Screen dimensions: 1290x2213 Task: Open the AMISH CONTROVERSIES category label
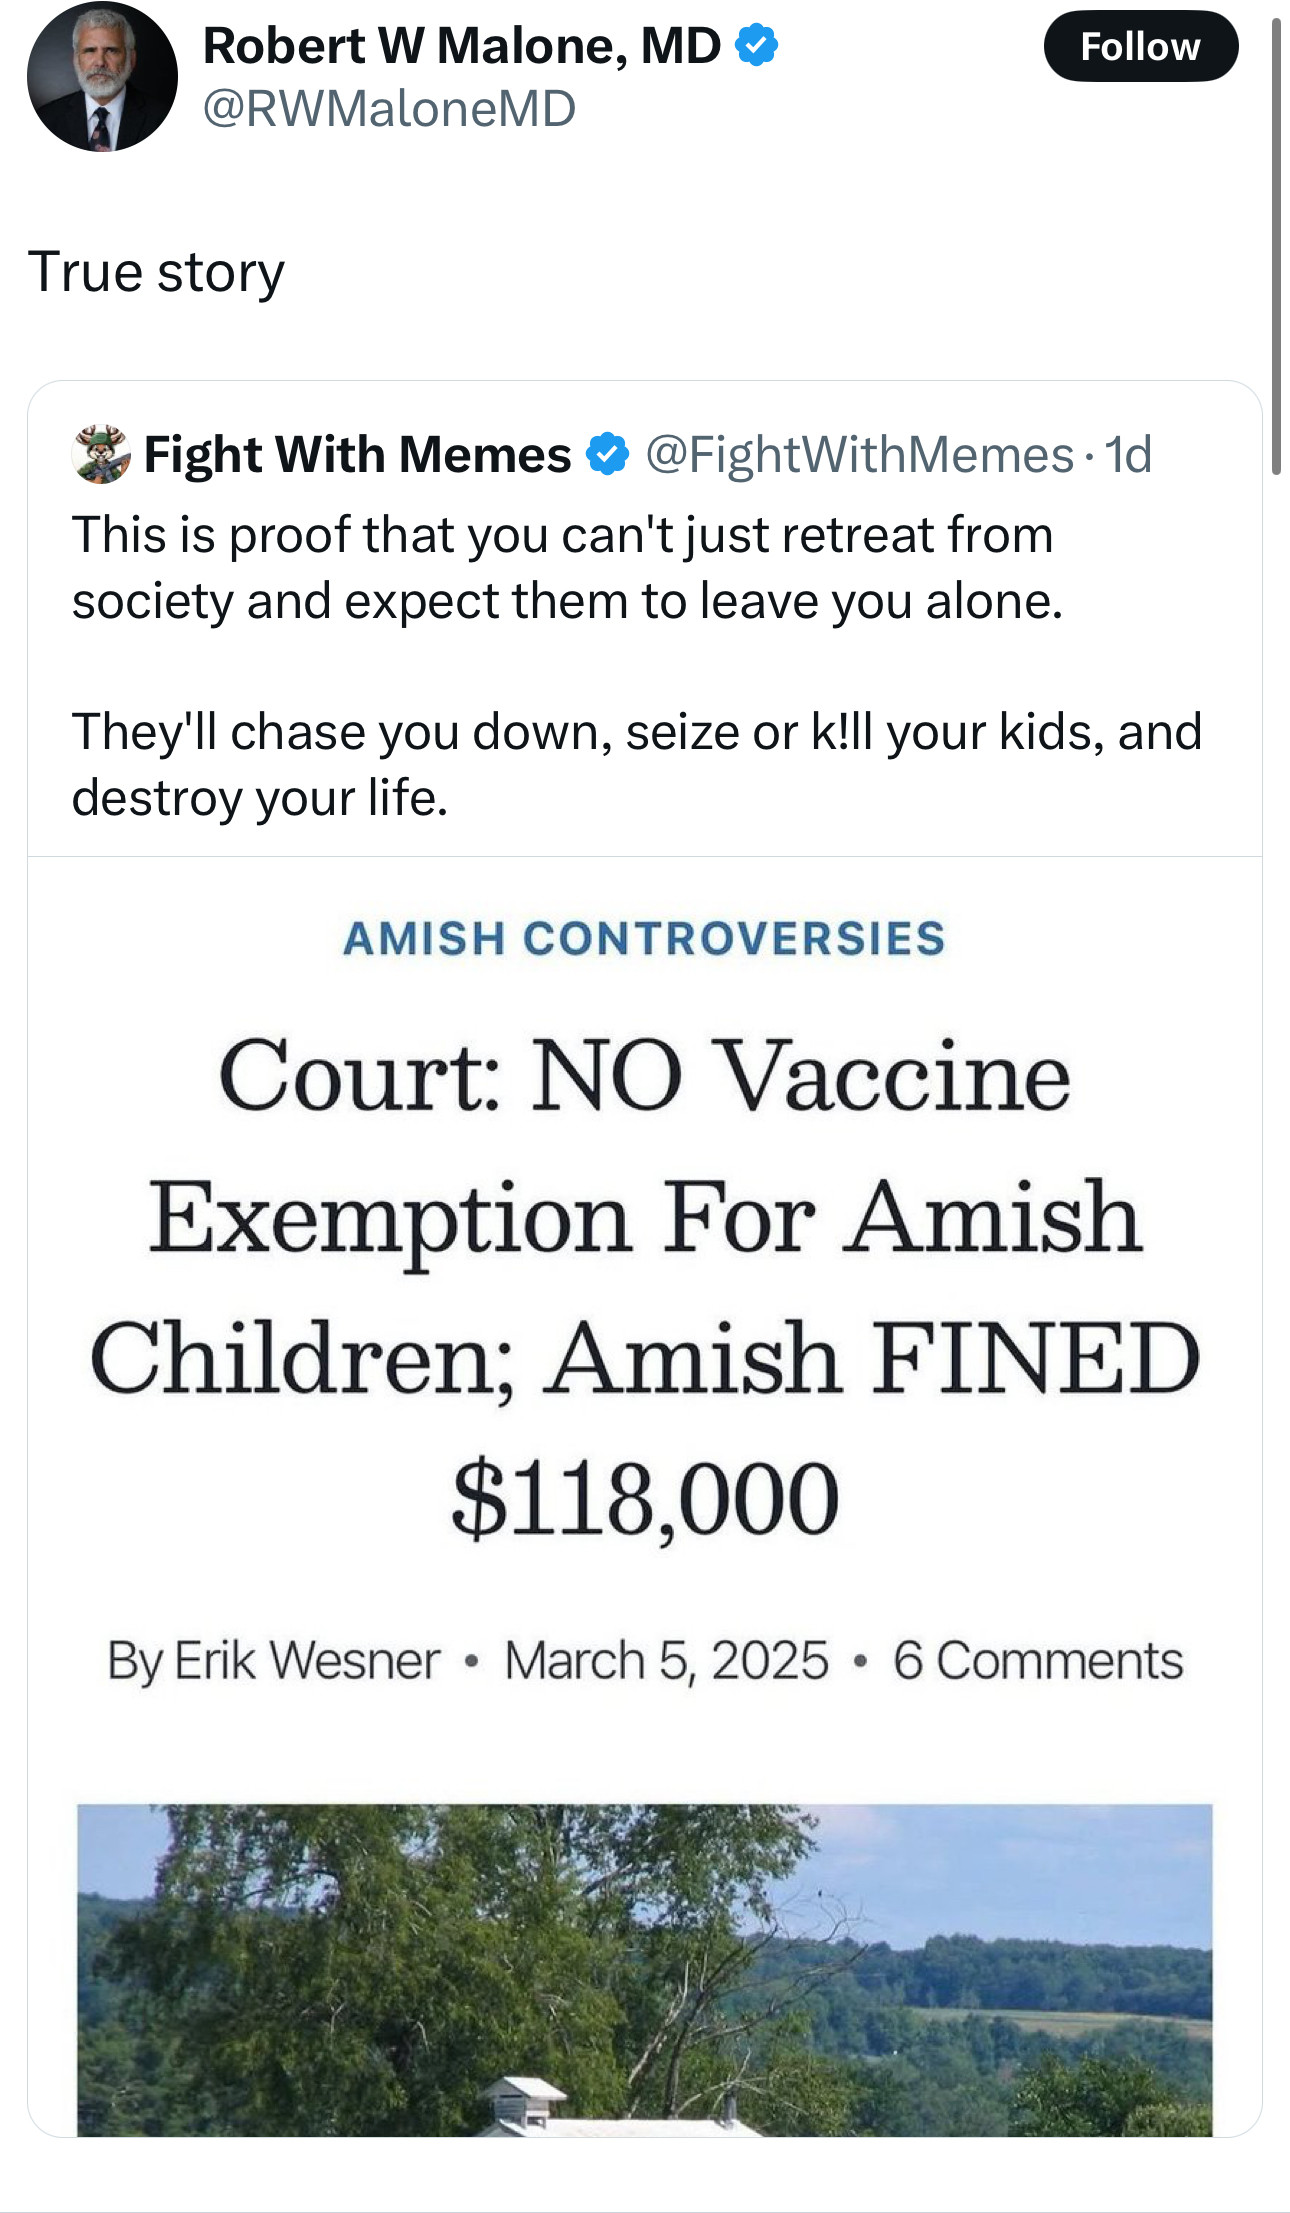(644, 938)
